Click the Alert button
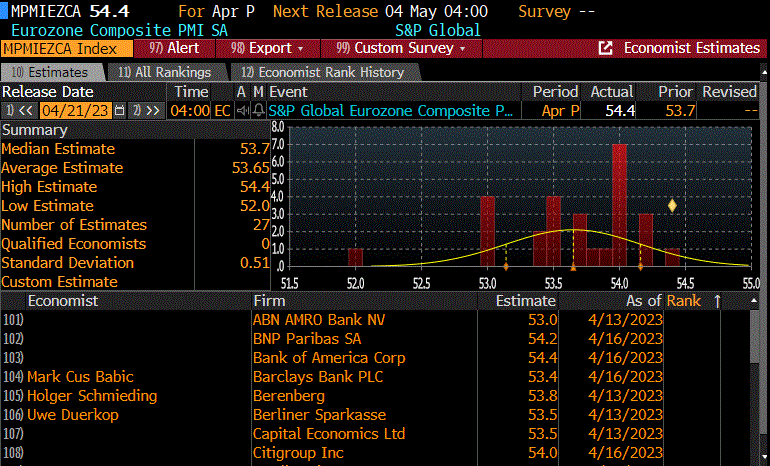This screenshot has width=770, height=466. pyautogui.click(x=174, y=48)
